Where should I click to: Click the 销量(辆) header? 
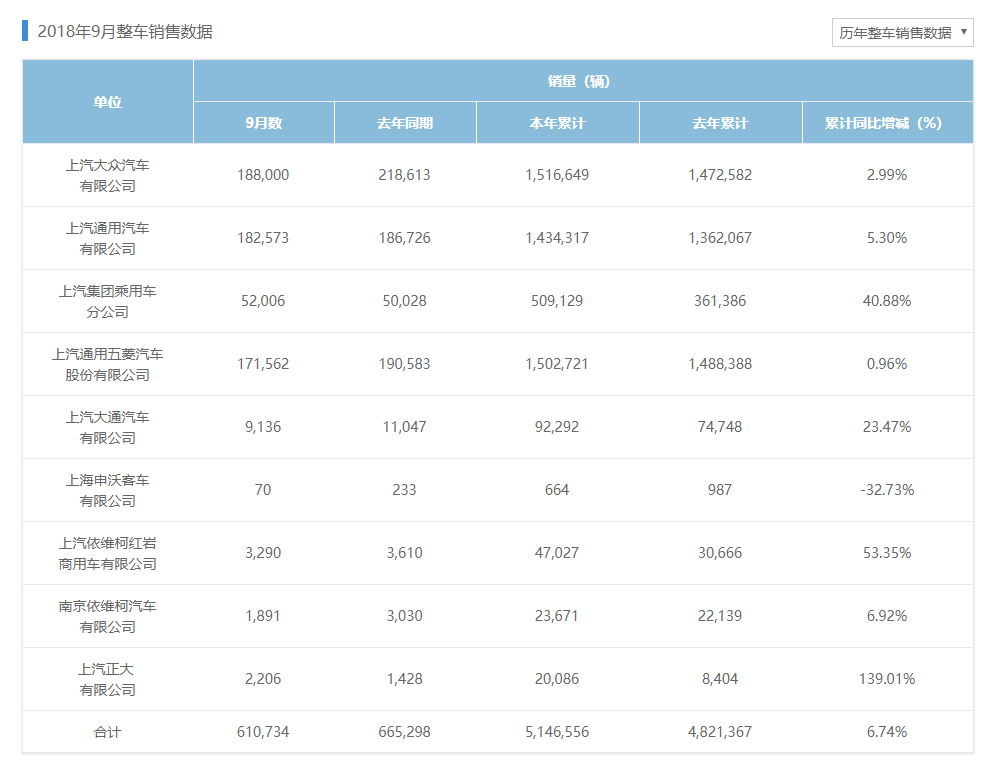click(x=583, y=81)
